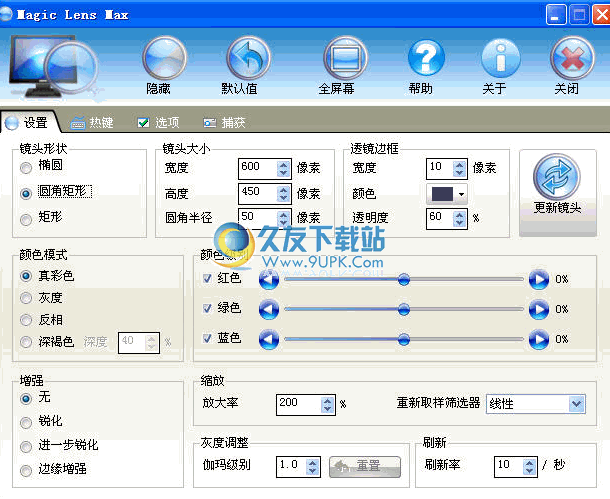Open the lens border 颜色 dropdown
Image resolution: width=610 pixels, height=499 pixels.
[447, 194]
